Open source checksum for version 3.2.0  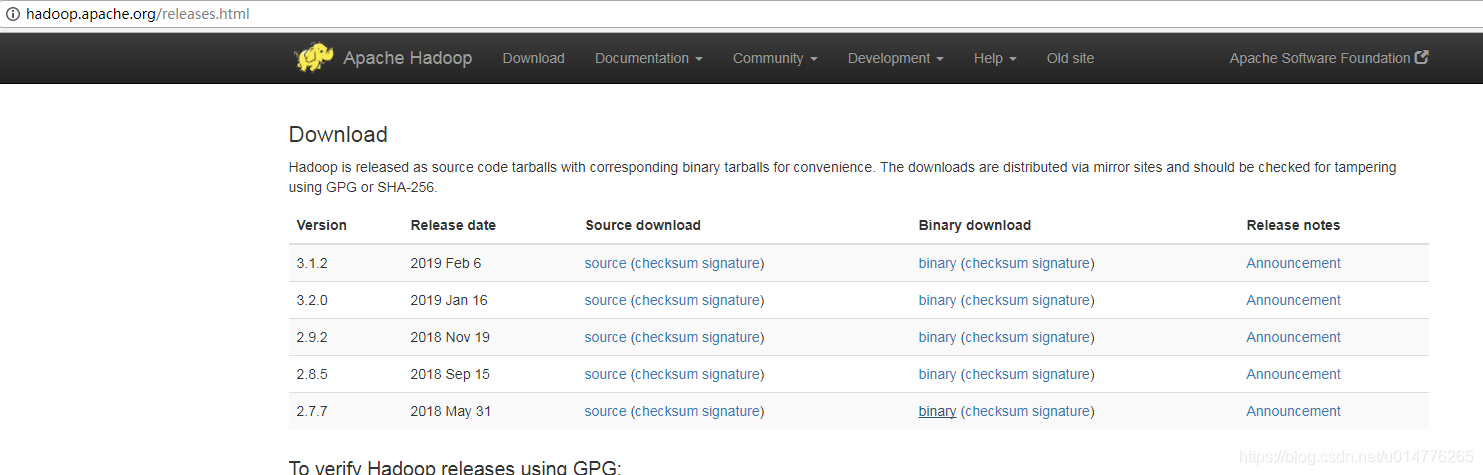(x=667, y=300)
